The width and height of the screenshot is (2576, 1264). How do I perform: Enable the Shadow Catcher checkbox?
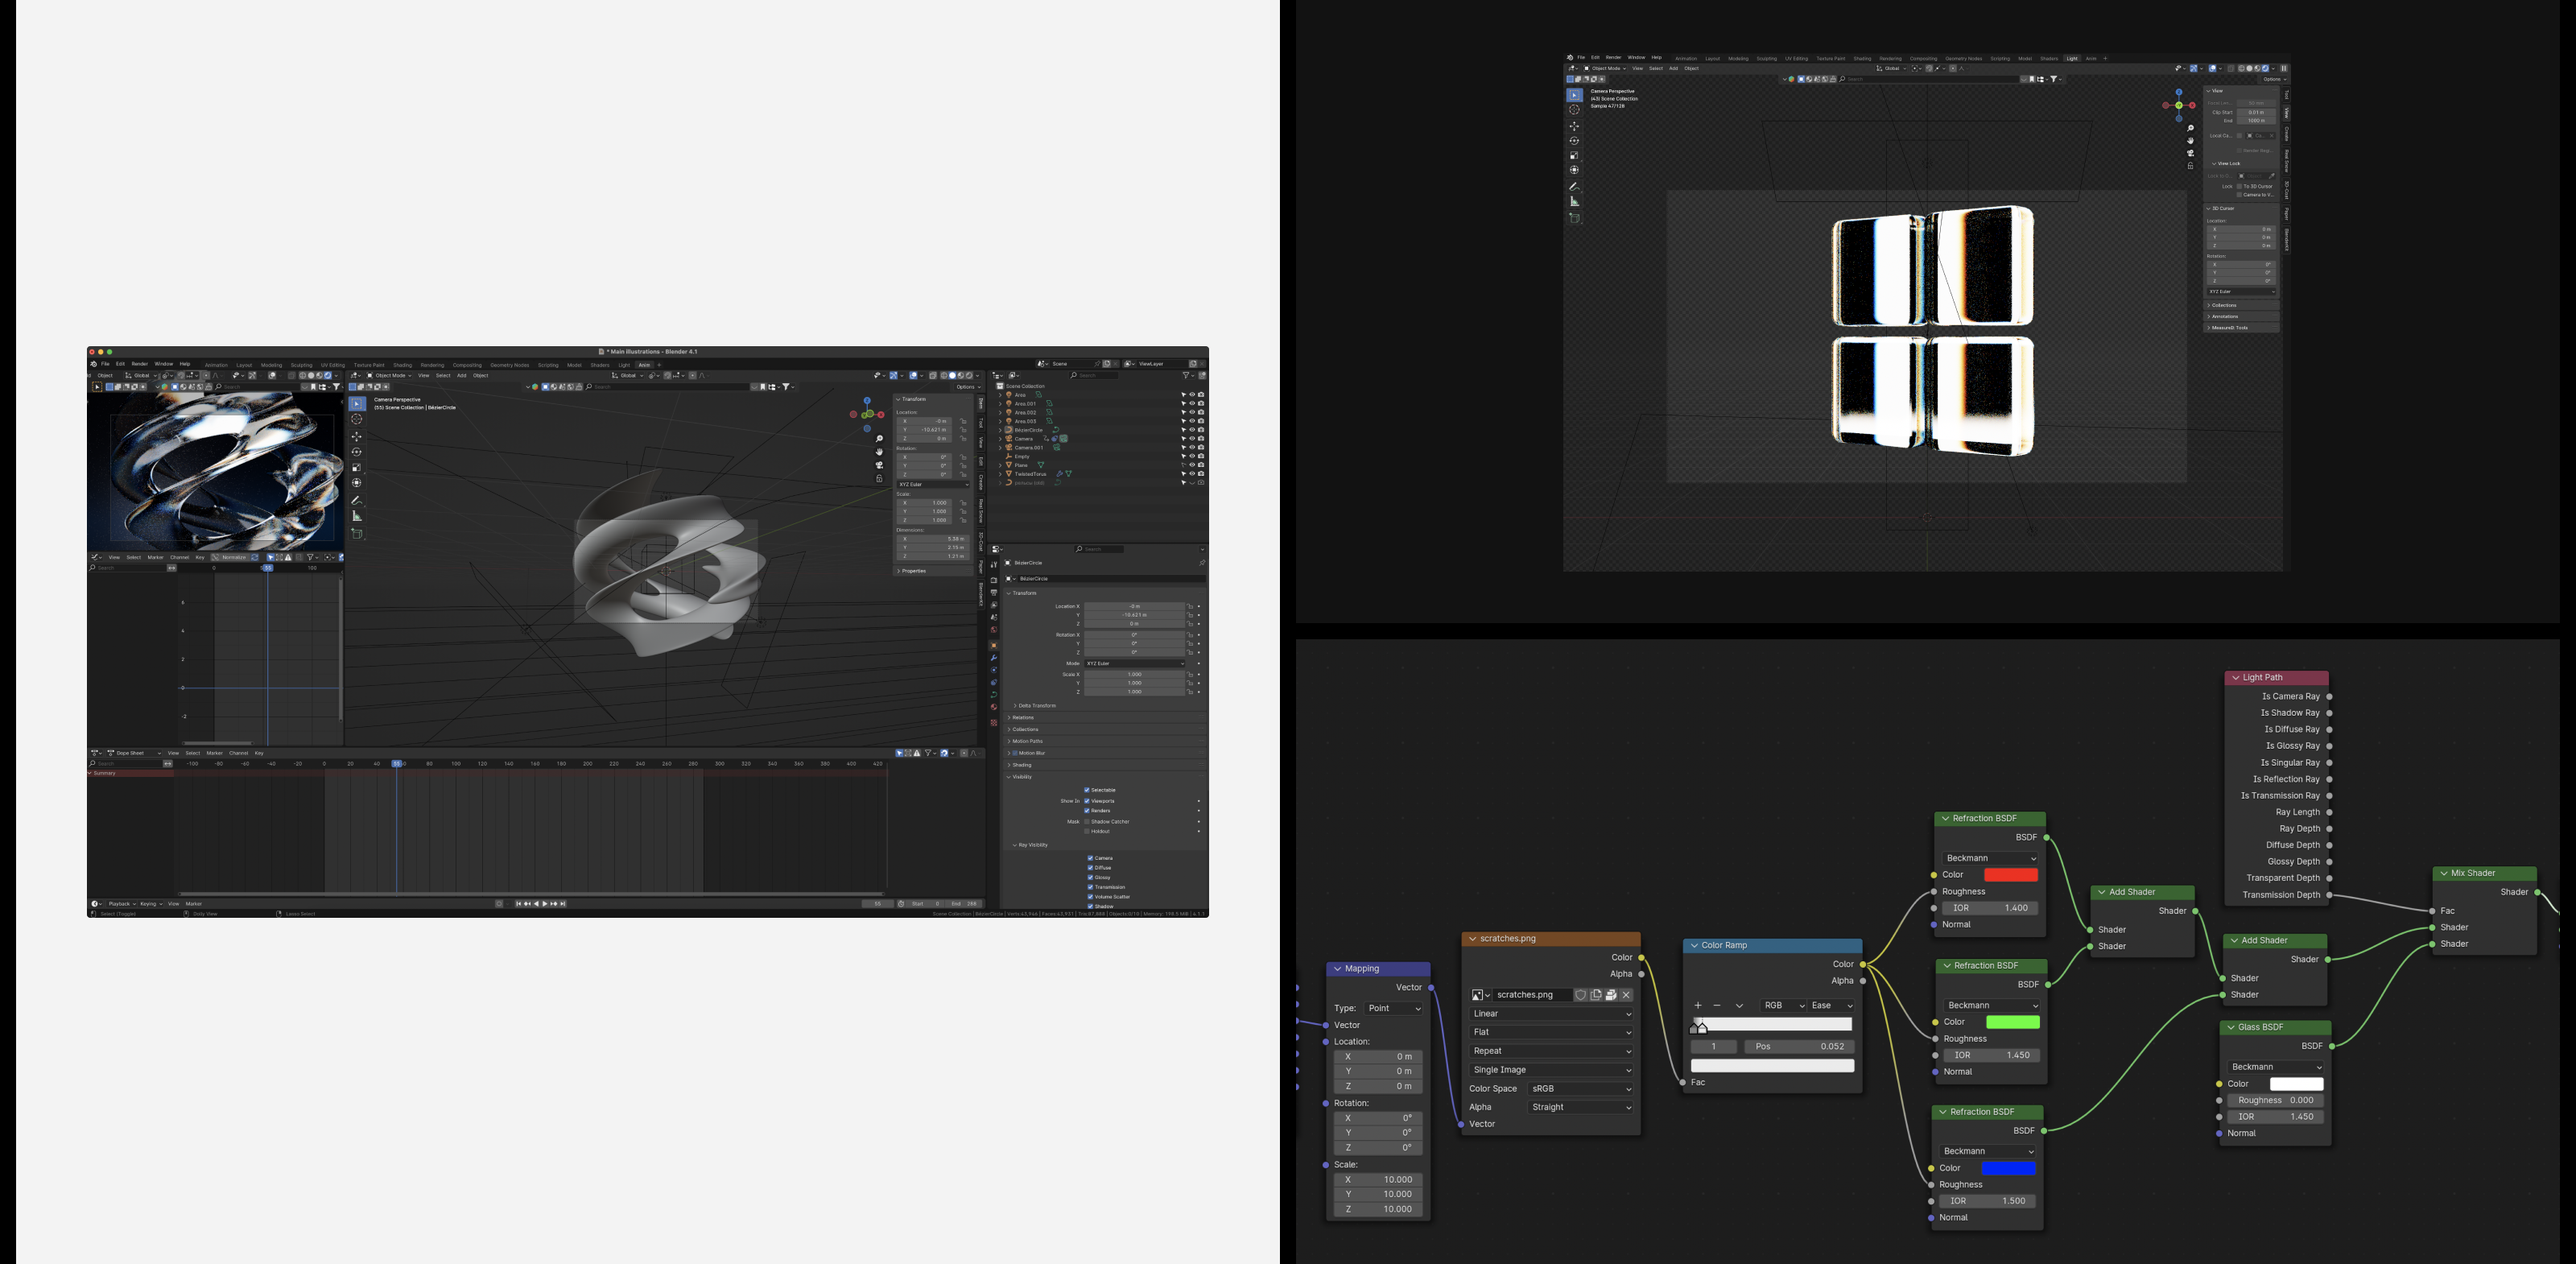(1087, 822)
